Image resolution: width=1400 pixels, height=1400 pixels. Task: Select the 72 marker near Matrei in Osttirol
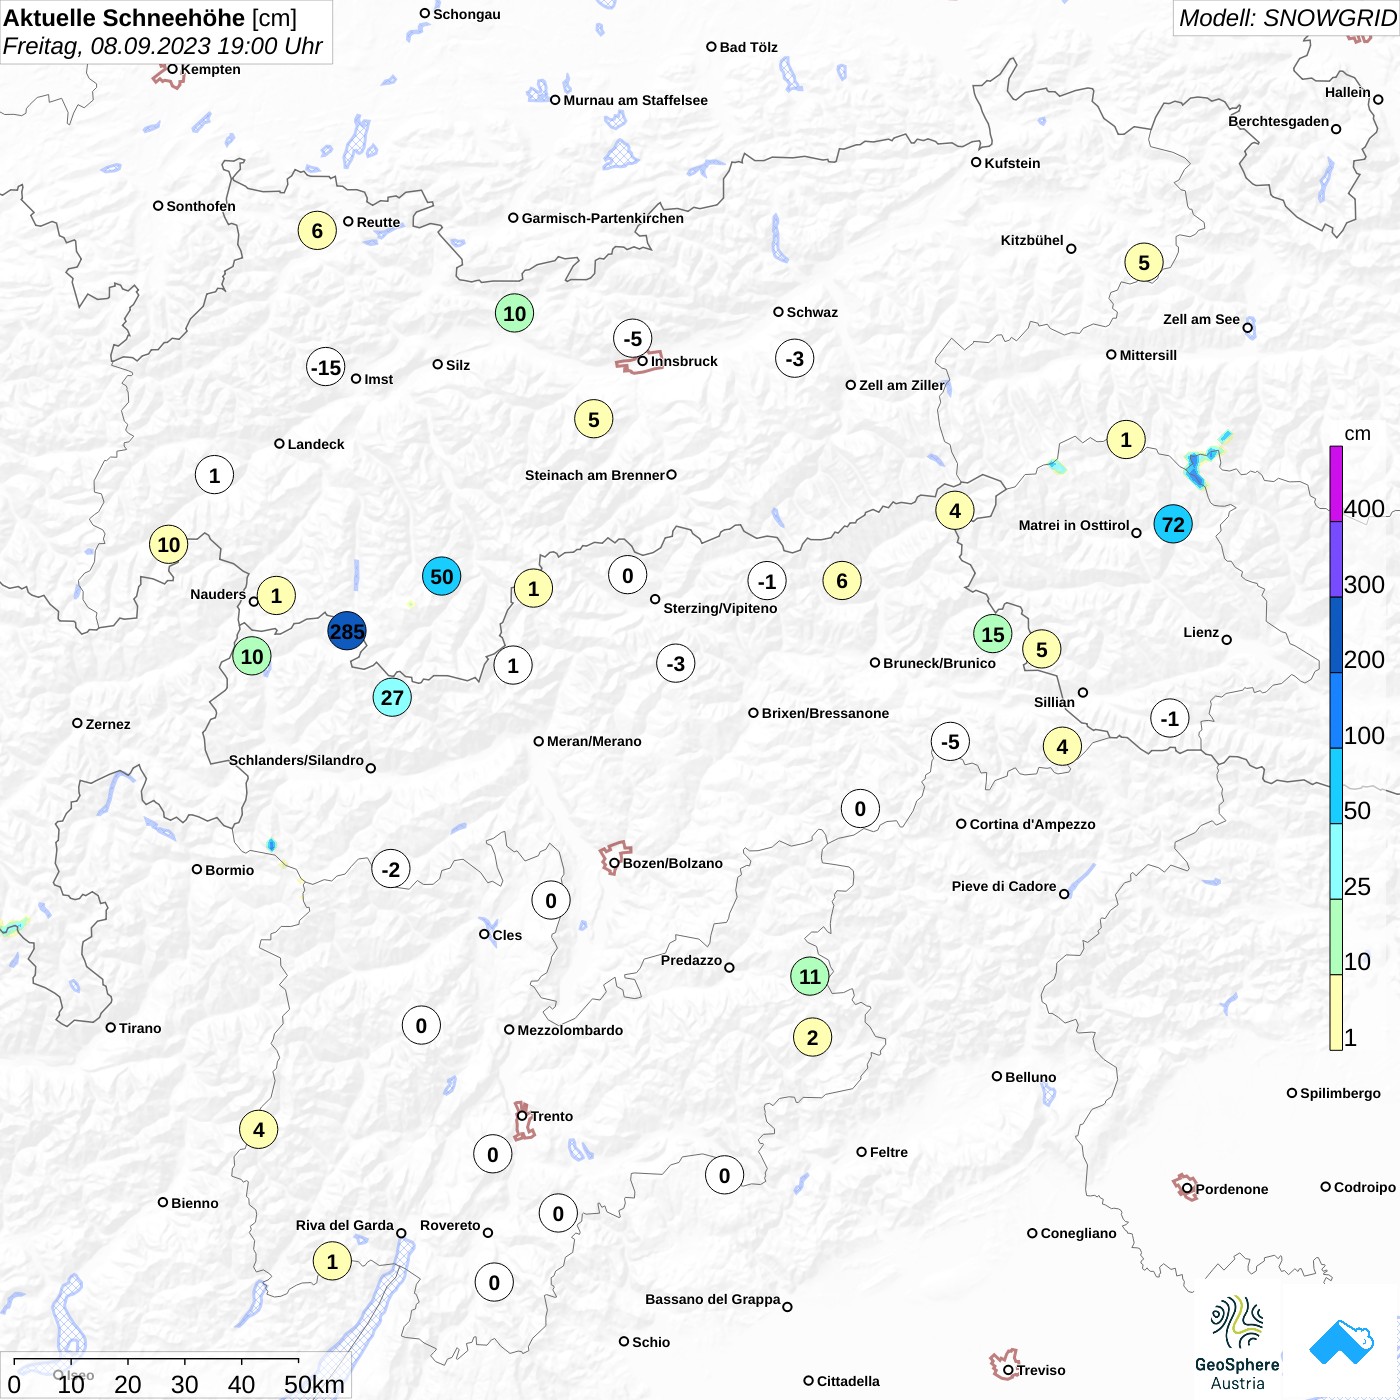click(1173, 524)
